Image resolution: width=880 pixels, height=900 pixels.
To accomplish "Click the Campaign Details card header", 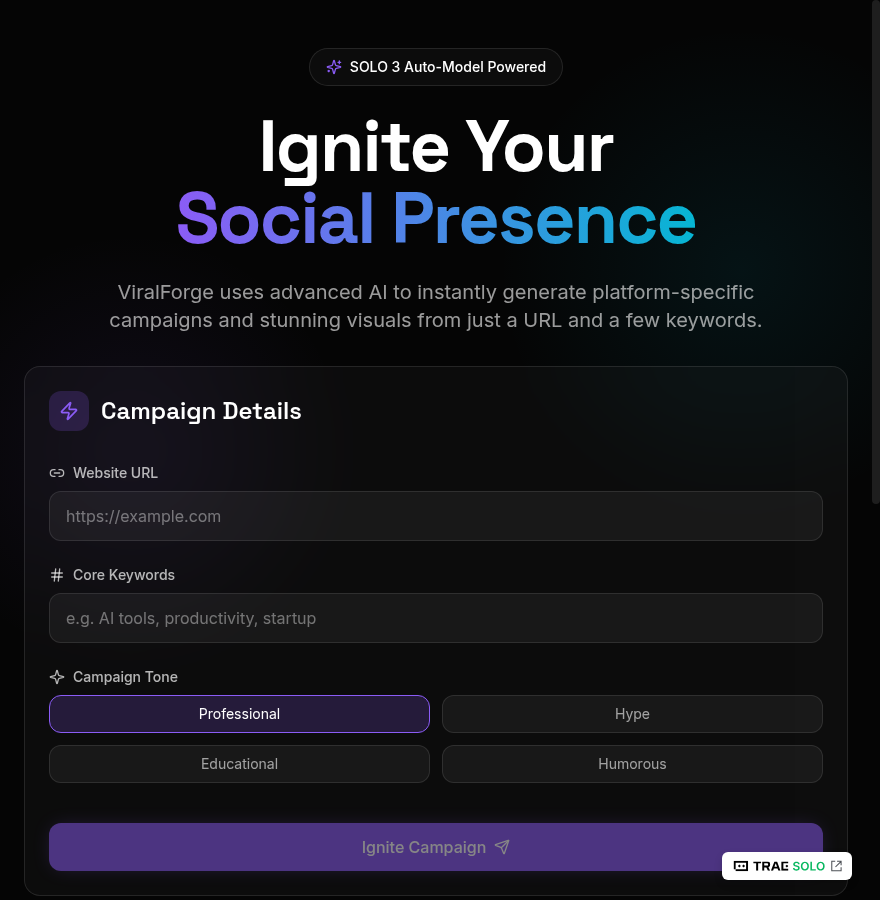I will pyautogui.click(x=201, y=411).
